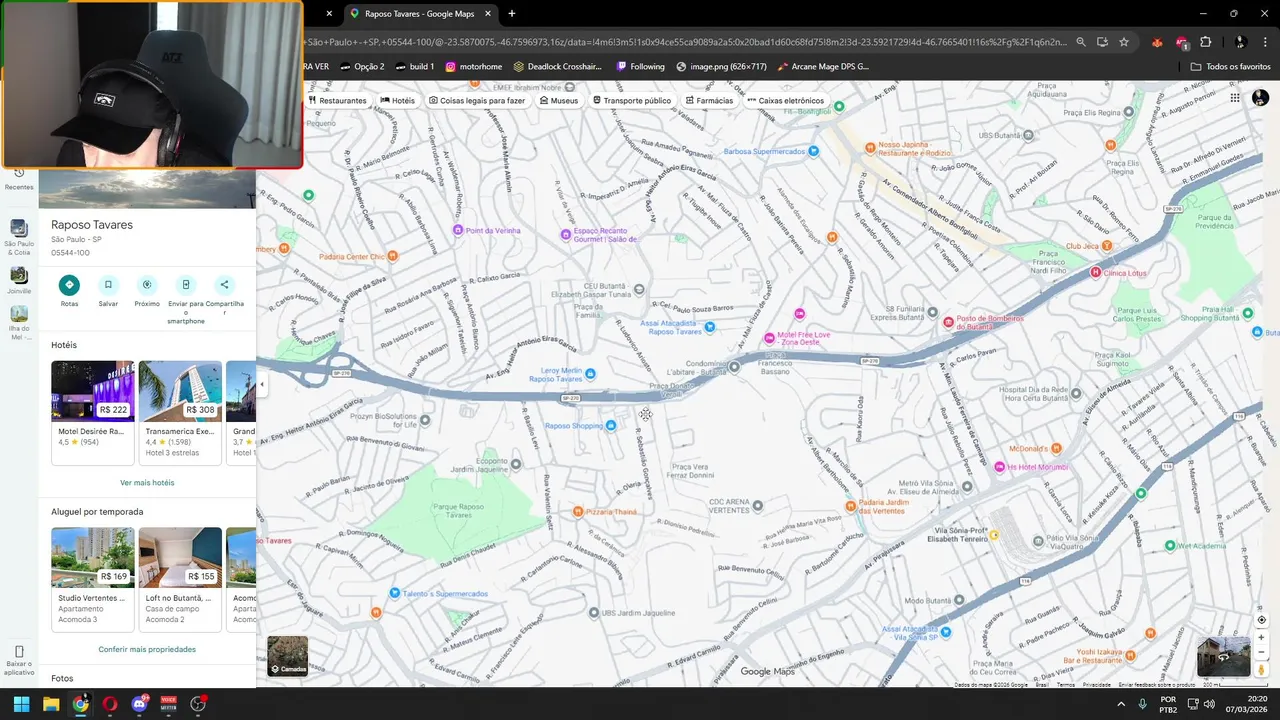Viewport: 1280px width, 720px height.
Task: Open the Joinville recent entry
Action: point(19,280)
